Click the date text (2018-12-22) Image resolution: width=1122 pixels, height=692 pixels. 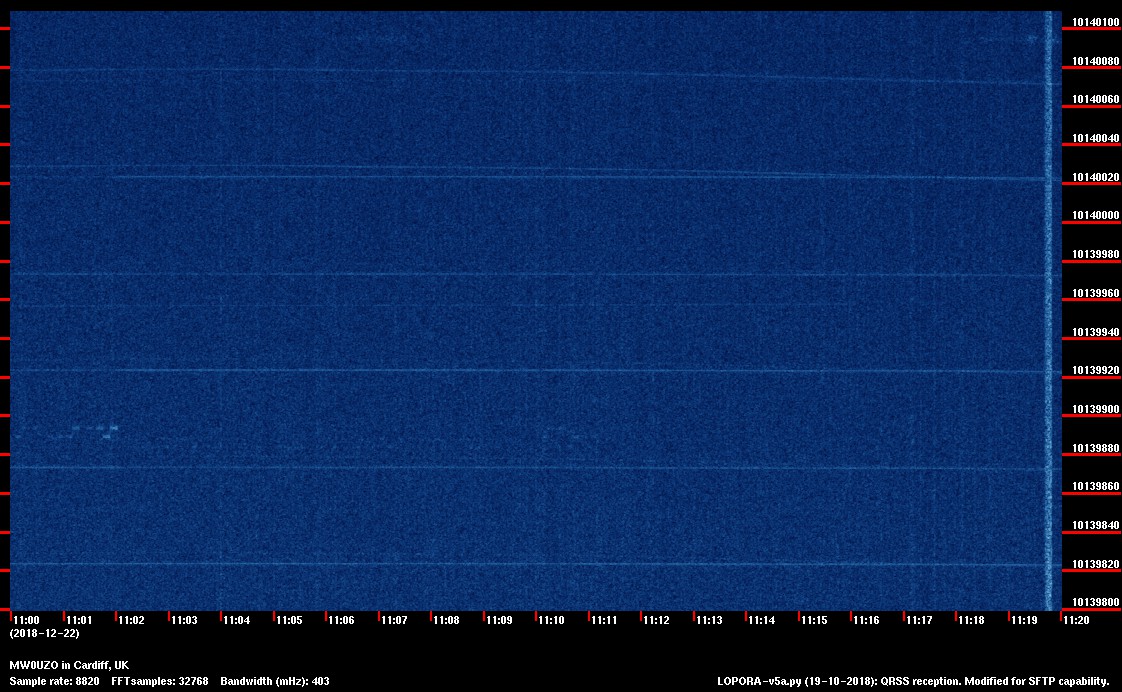tap(44, 633)
